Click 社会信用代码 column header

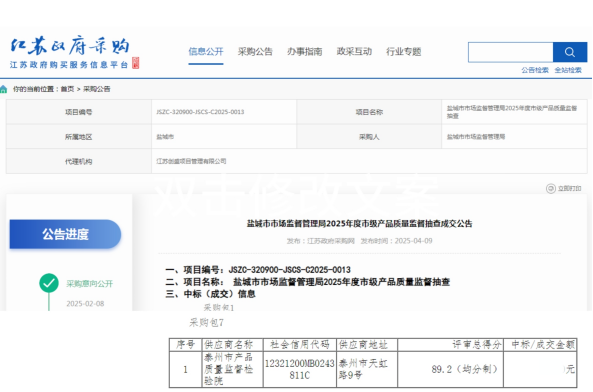tap(300, 344)
